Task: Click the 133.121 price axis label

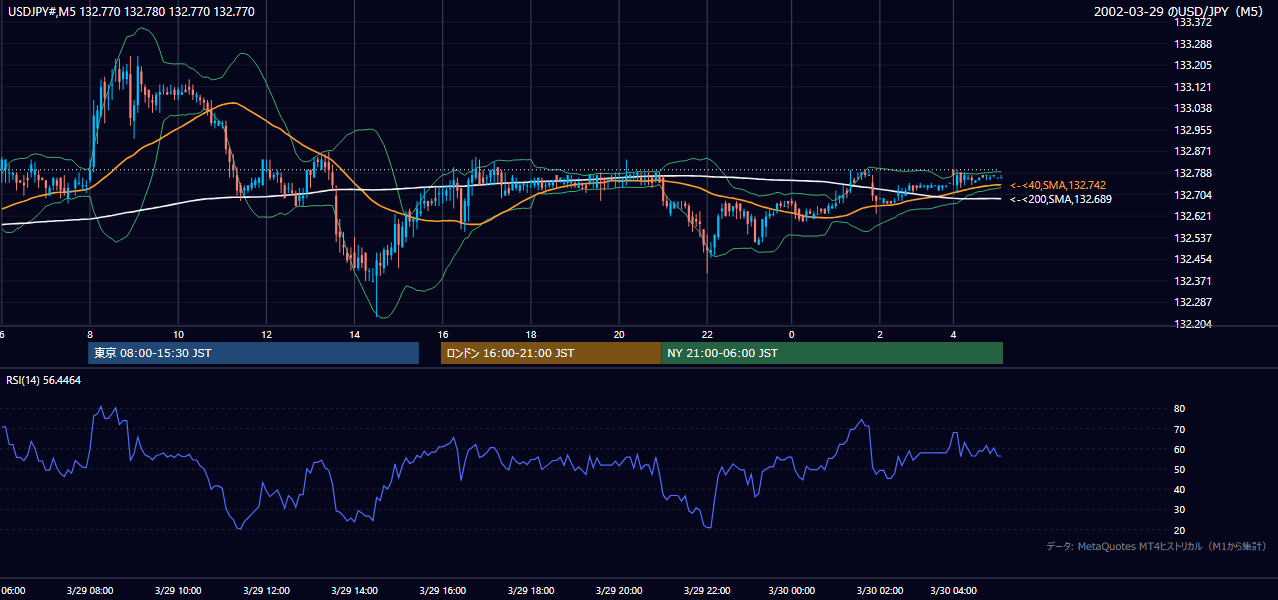Action: point(1193,87)
